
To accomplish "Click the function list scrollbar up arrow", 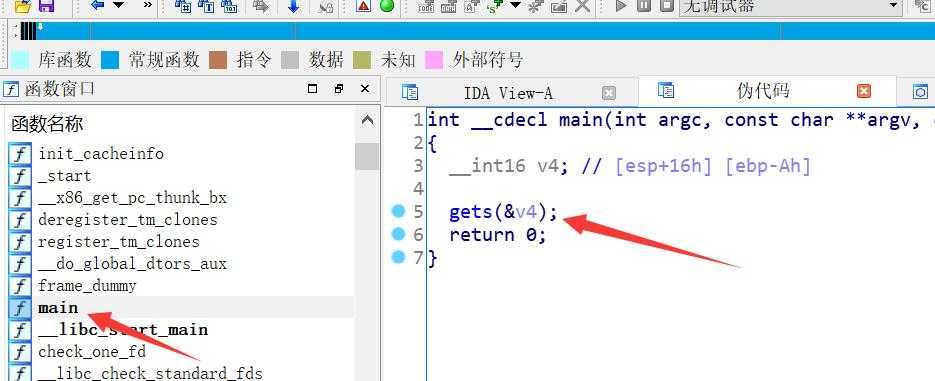I will (x=368, y=121).
